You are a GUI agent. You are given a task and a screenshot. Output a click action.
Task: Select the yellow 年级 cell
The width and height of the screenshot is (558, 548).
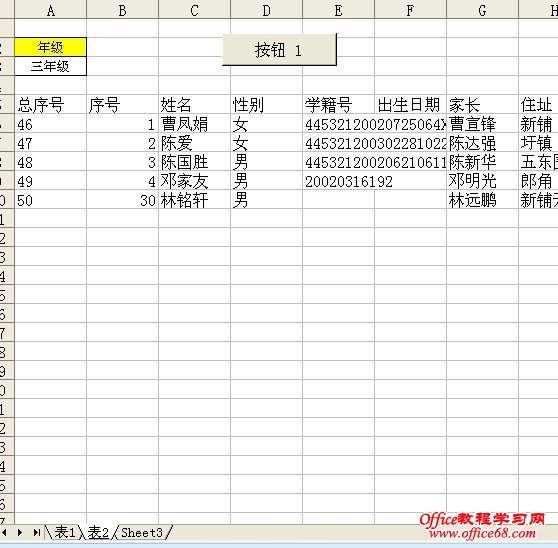[x=51, y=47]
